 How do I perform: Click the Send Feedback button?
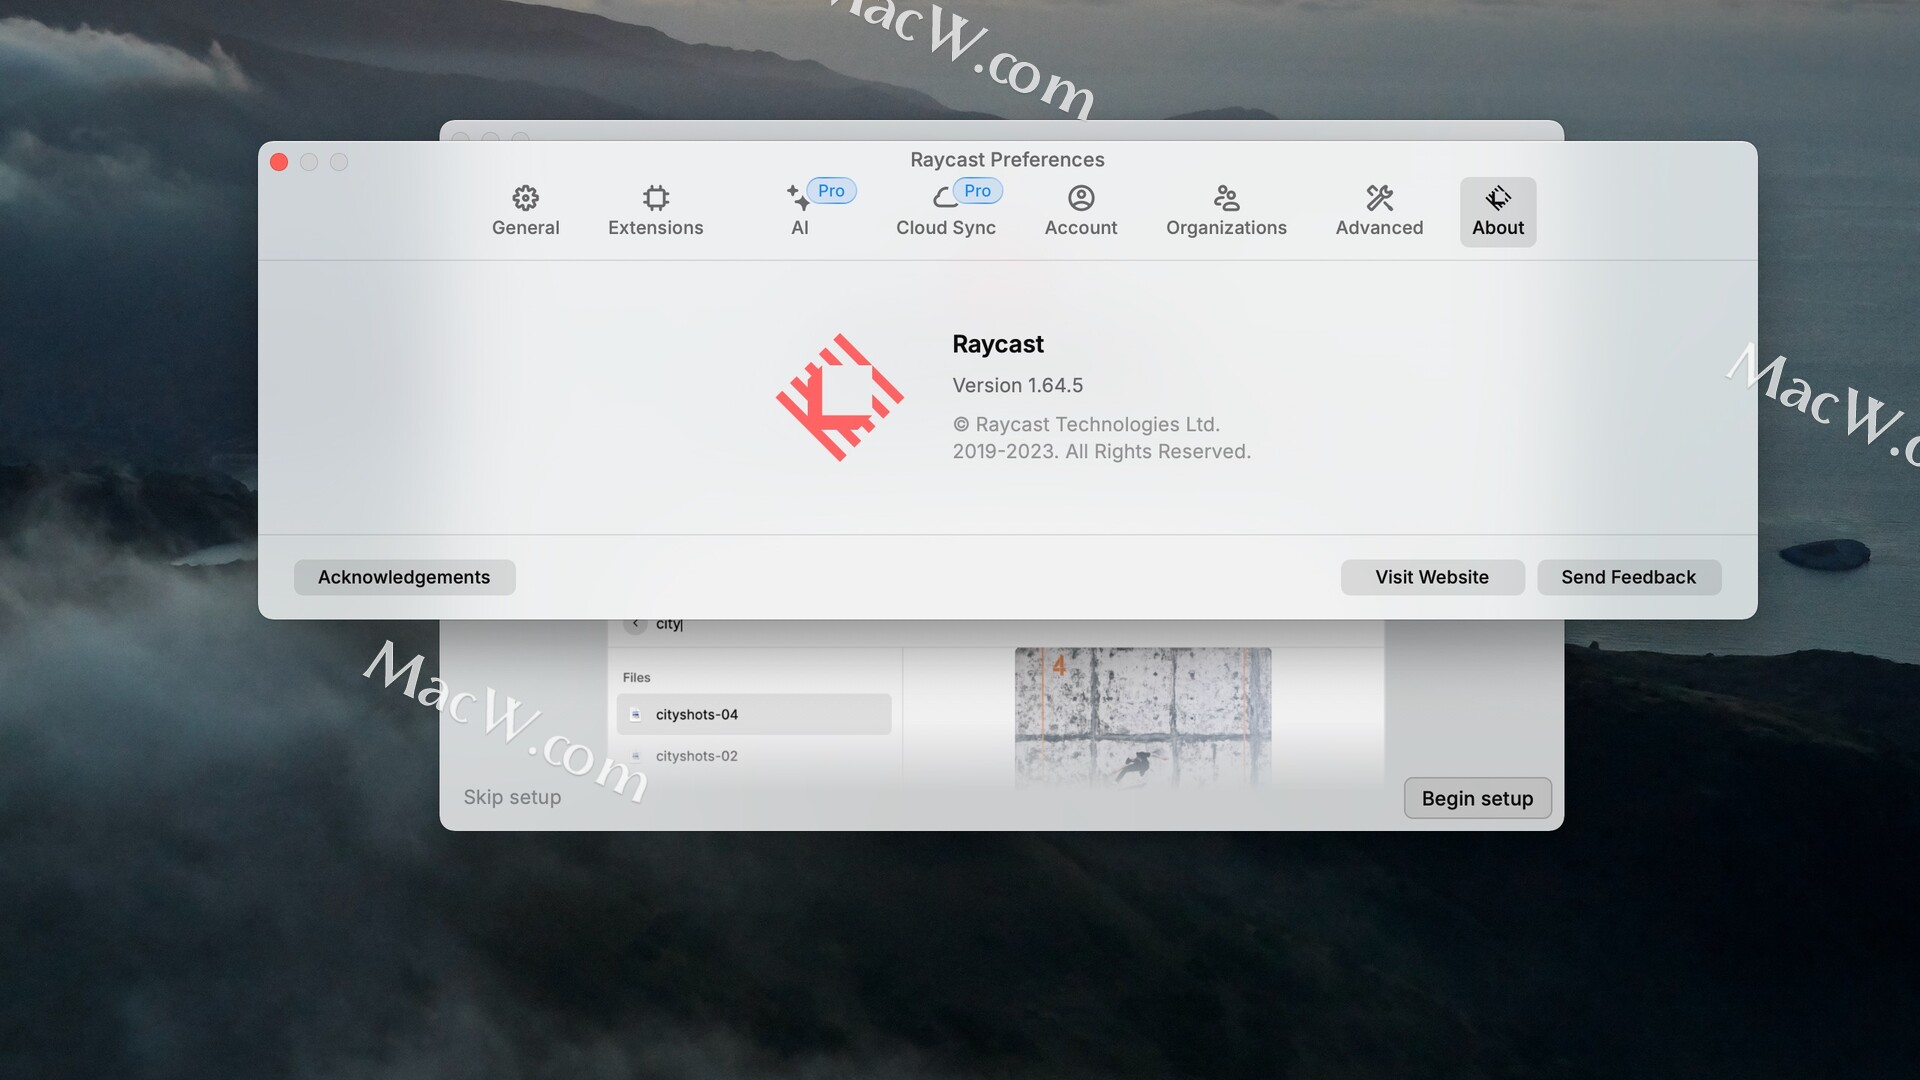point(1628,577)
